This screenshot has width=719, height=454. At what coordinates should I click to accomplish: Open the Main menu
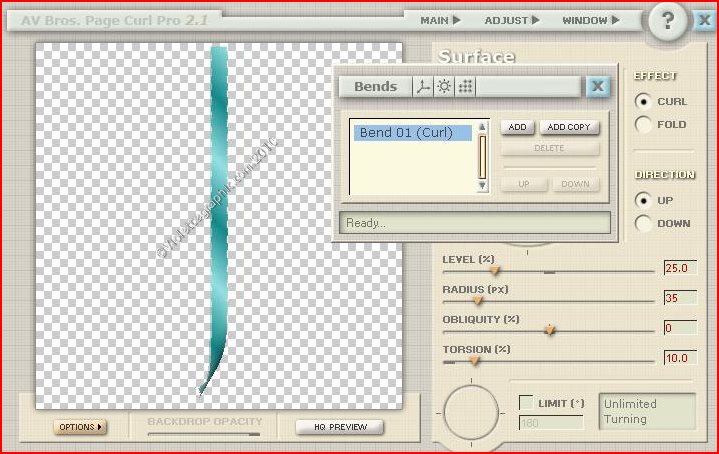click(440, 20)
